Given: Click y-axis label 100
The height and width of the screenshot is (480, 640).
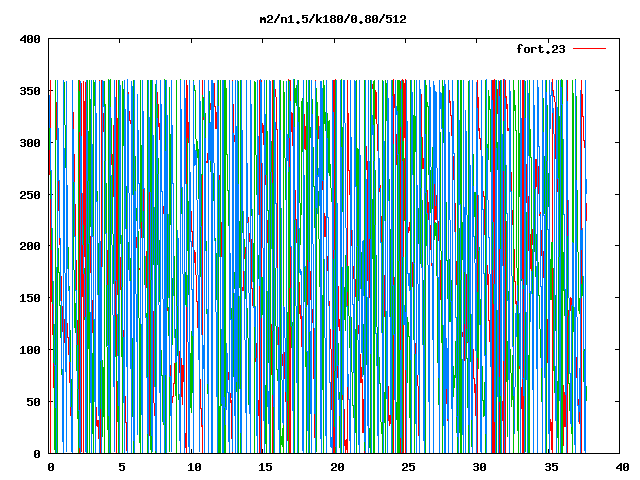Looking at the screenshot, I should tap(30, 350).
